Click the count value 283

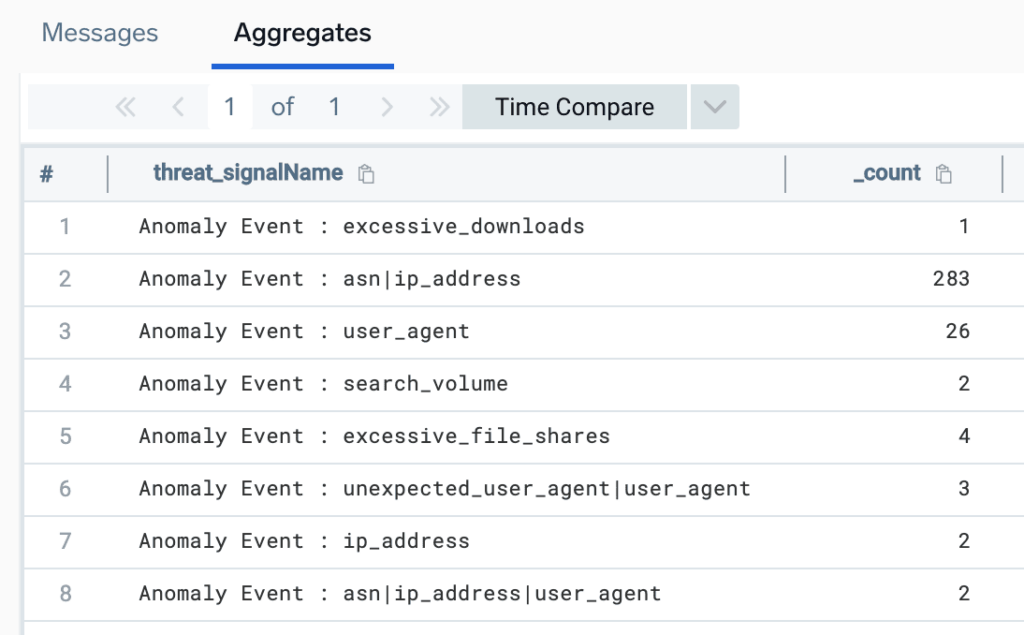[x=953, y=279]
